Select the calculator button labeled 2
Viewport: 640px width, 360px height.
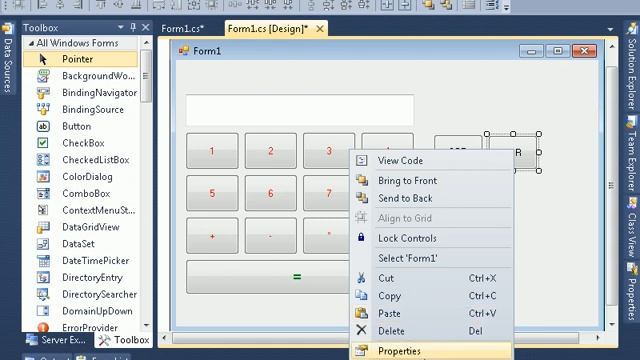271,151
